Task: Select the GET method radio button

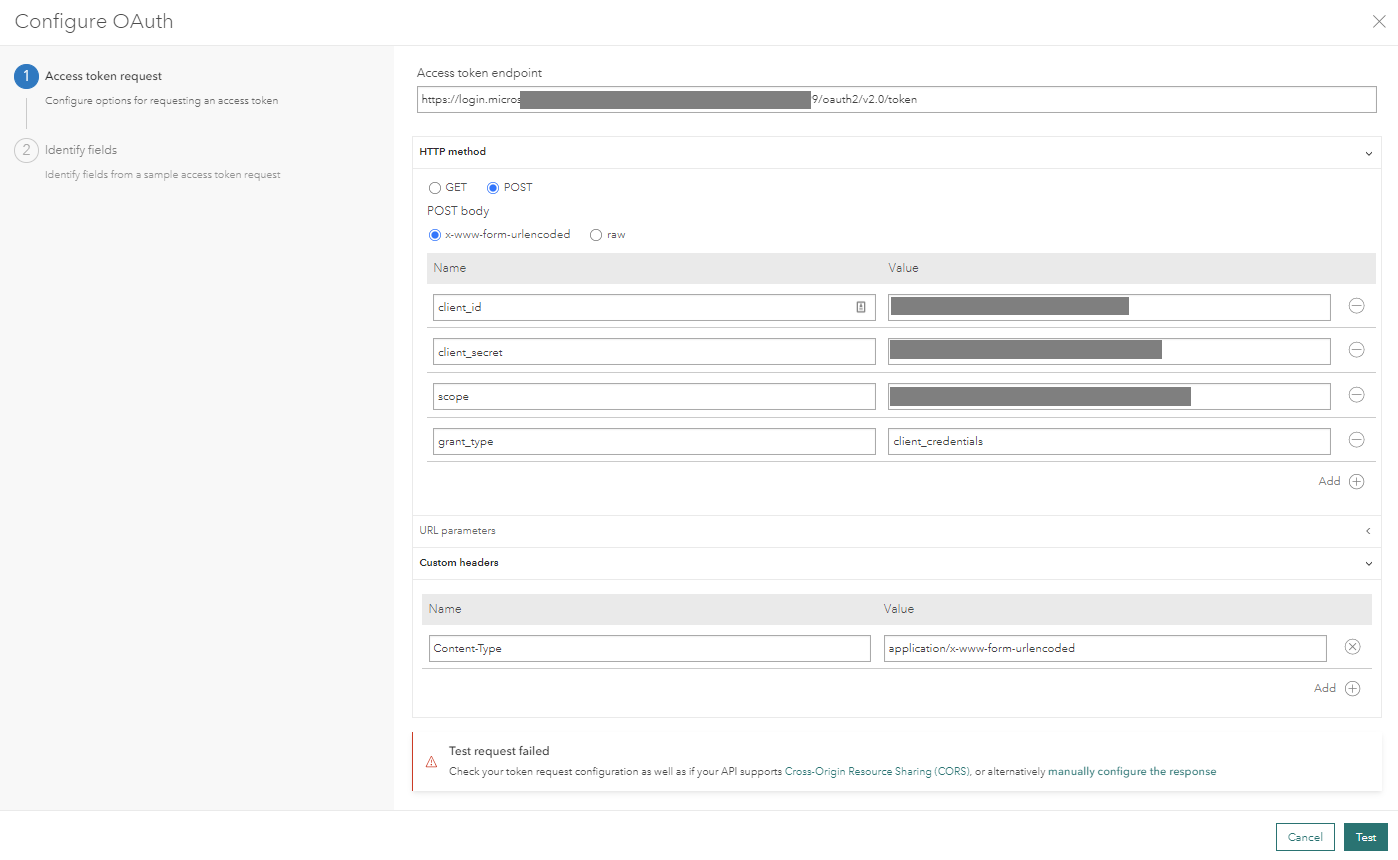Action: 434,188
